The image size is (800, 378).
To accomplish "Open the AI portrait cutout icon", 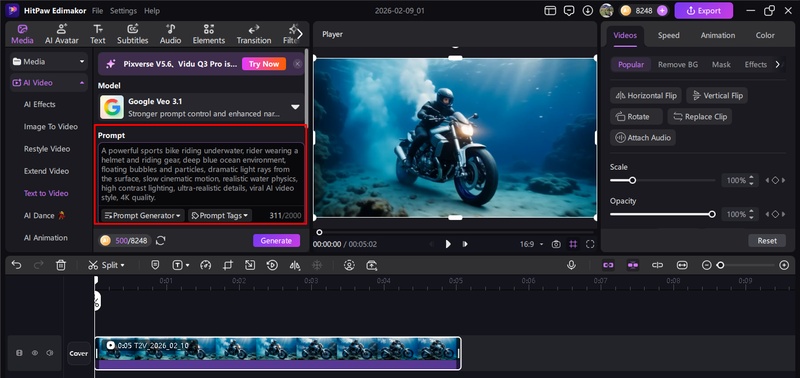I will pos(349,265).
